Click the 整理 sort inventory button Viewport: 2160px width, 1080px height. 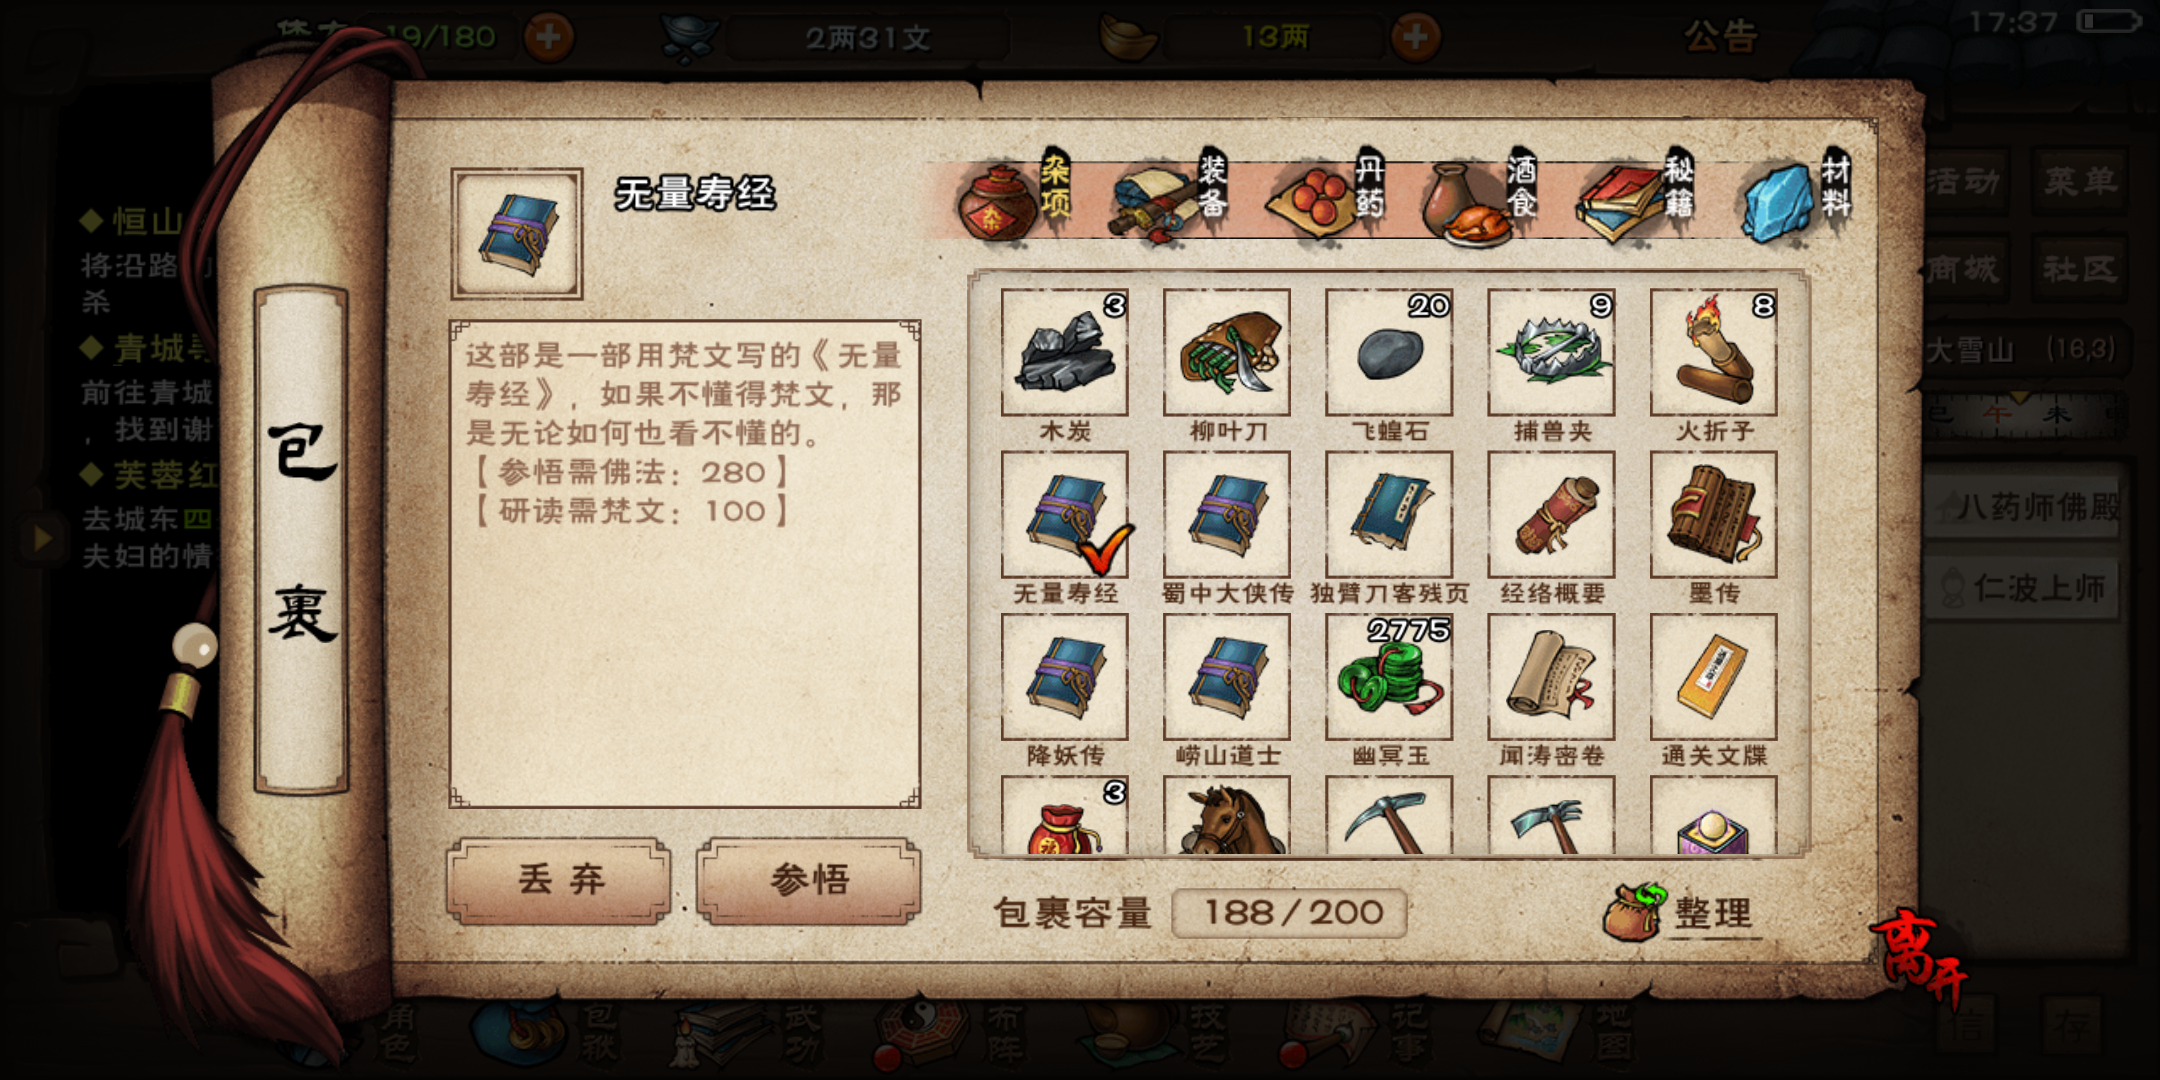tap(1680, 912)
